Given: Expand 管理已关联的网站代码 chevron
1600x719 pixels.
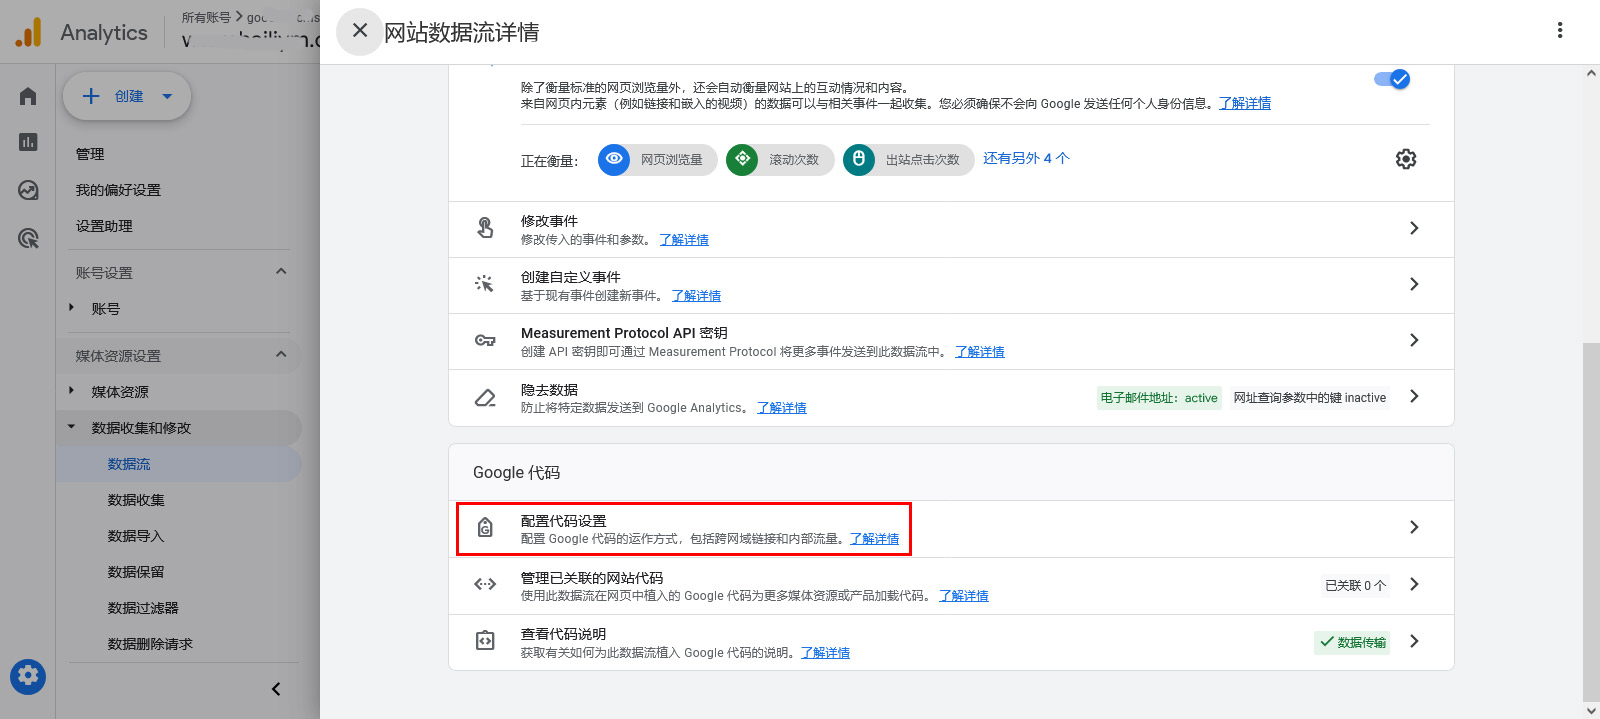Looking at the screenshot, I should pyautogui.click(x=1414, y=584).
